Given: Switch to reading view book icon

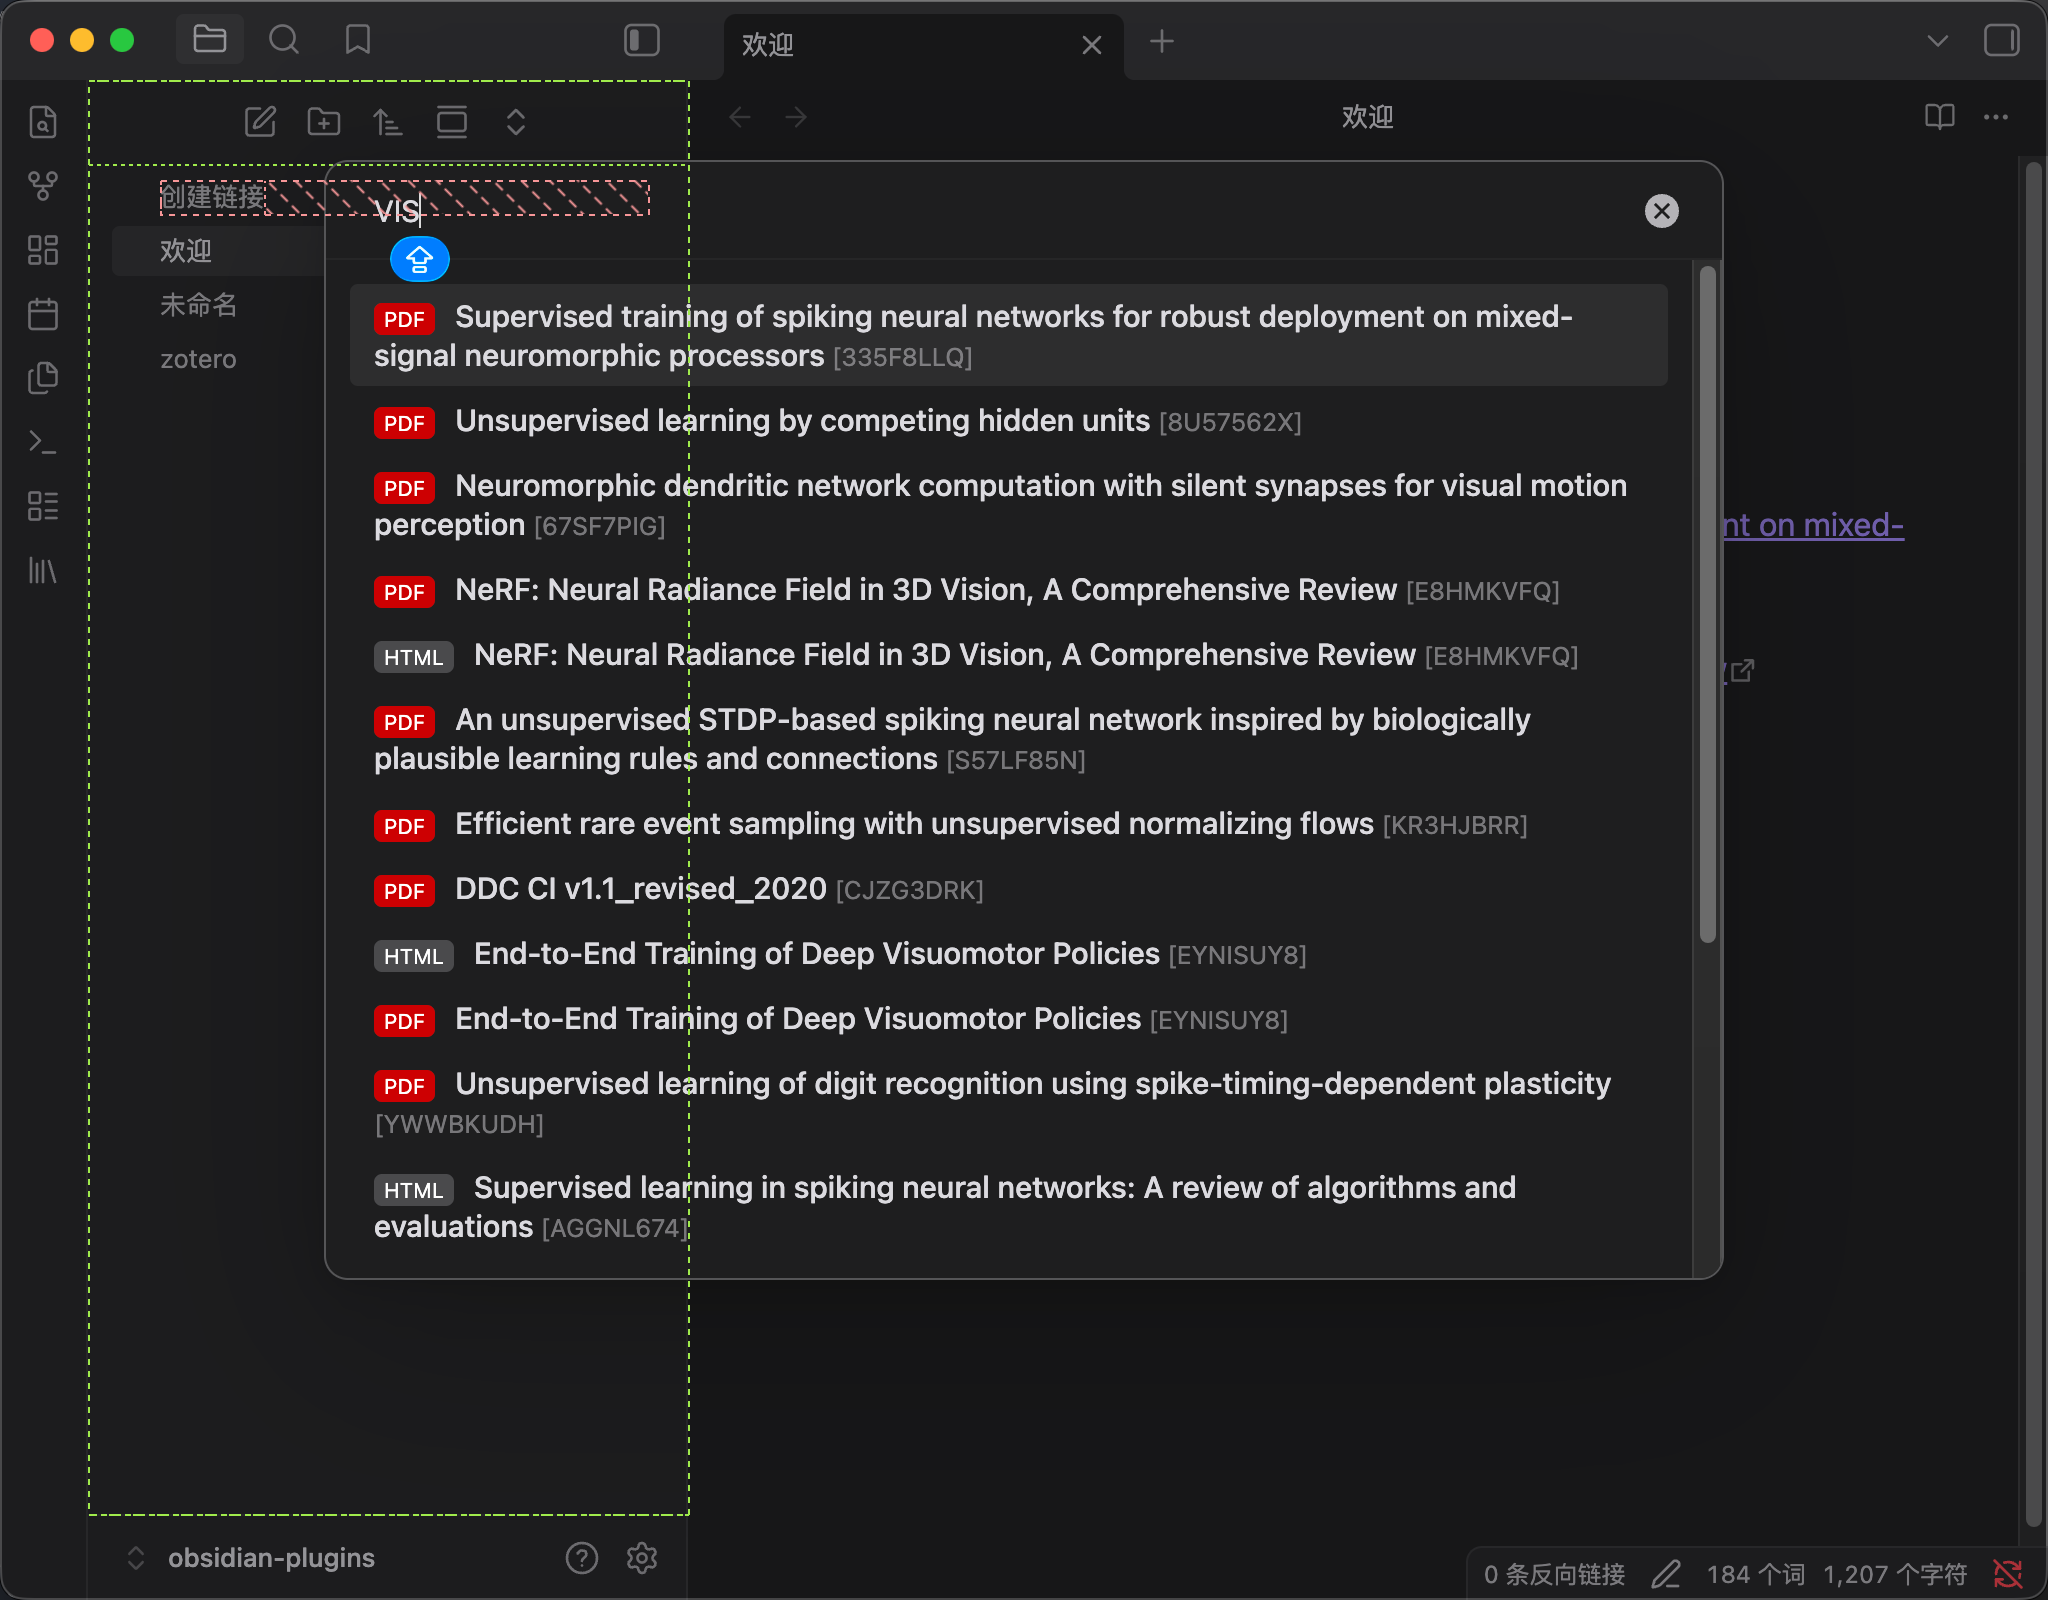Looking at the screenshot, I should [x=1939, y=117].
